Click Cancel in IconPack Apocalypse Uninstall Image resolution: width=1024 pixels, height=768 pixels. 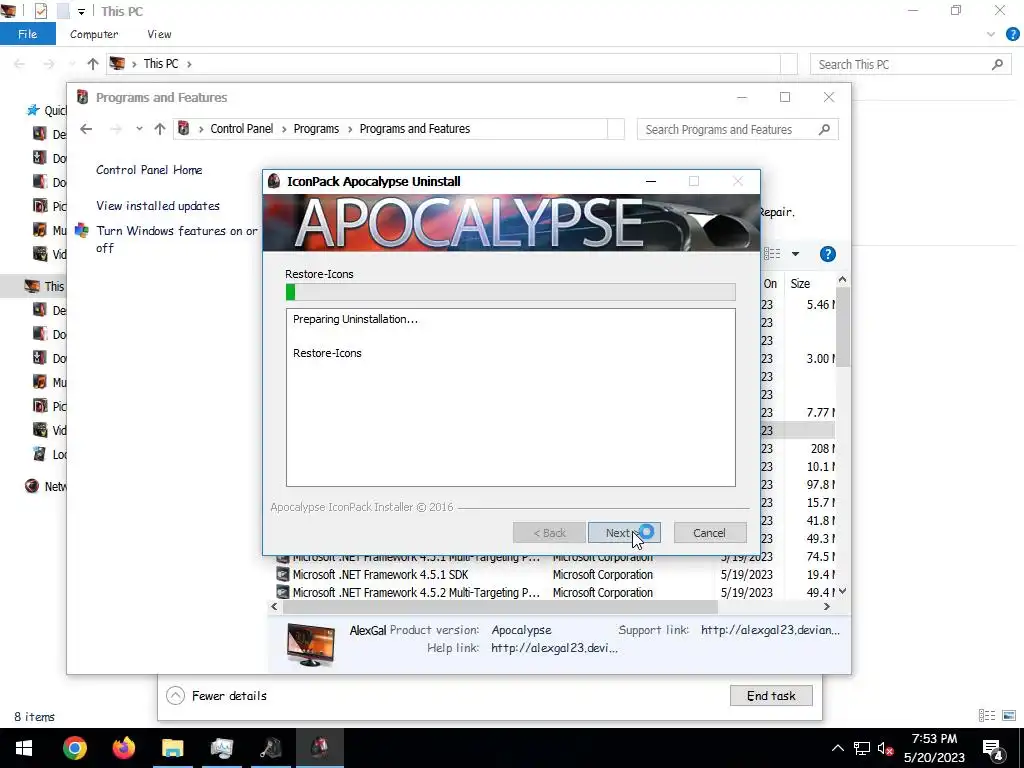709,533
